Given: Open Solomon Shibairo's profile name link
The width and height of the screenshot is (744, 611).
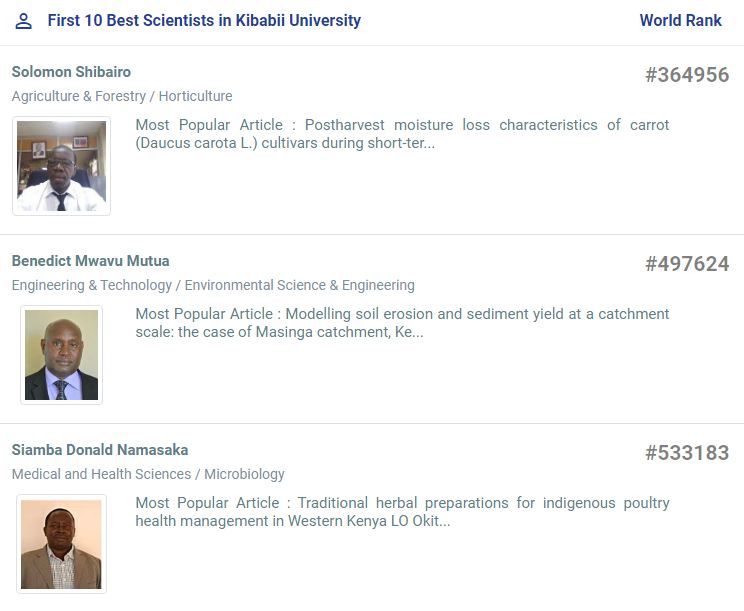Looking at the screenshot, I should tap(71, 72).
